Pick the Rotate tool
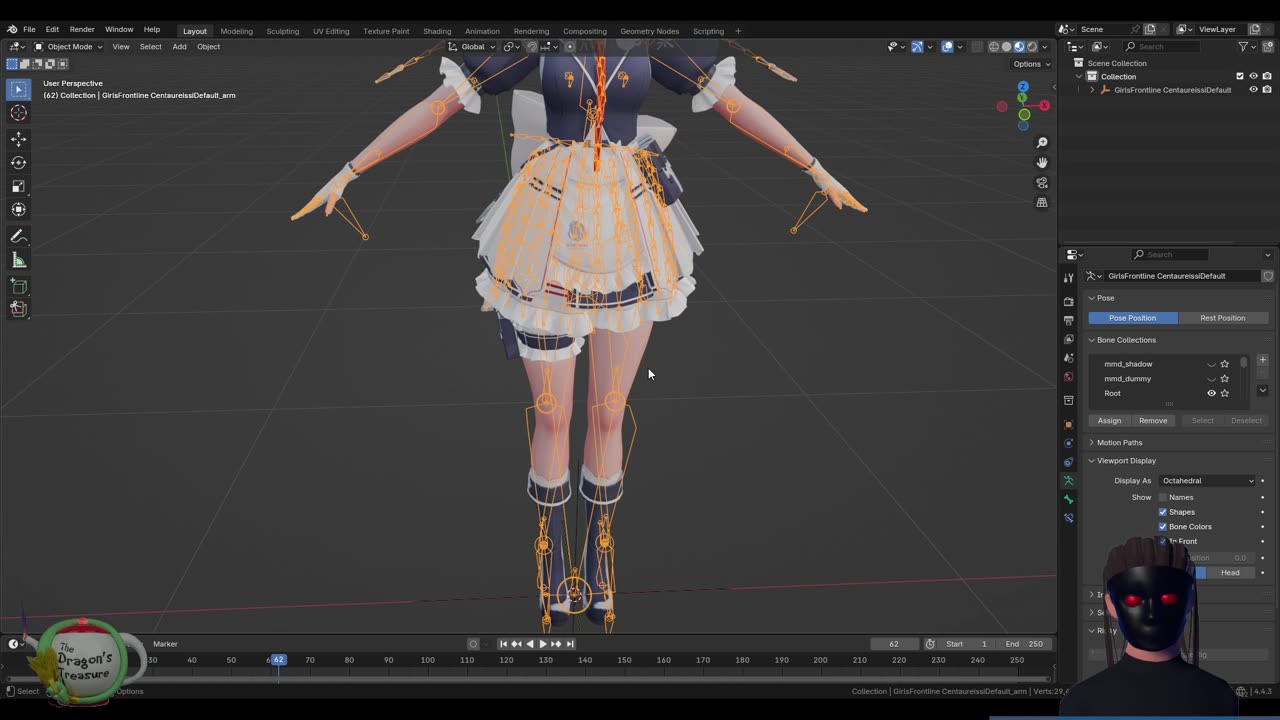 click(18, 162)
